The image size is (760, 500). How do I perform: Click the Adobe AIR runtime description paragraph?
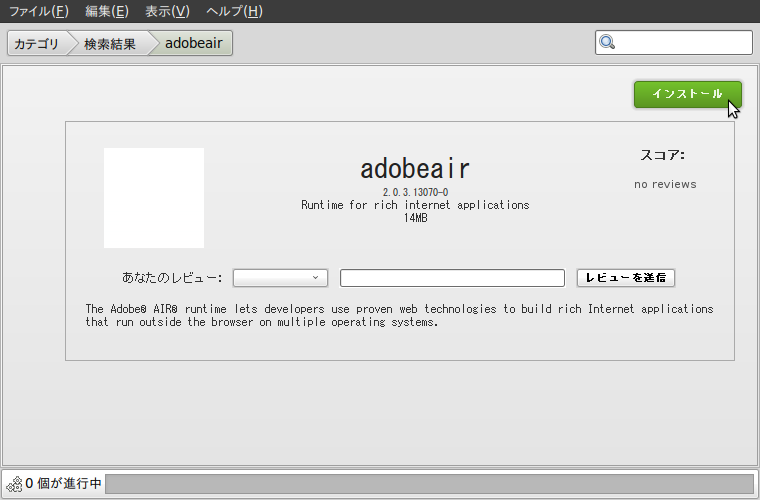pos(399,315)
